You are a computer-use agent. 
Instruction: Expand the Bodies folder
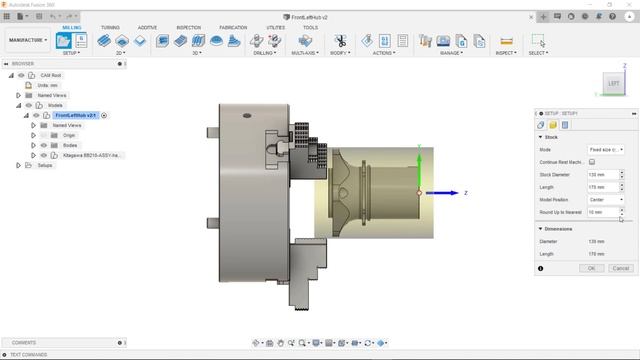click(x=33, y=145)
